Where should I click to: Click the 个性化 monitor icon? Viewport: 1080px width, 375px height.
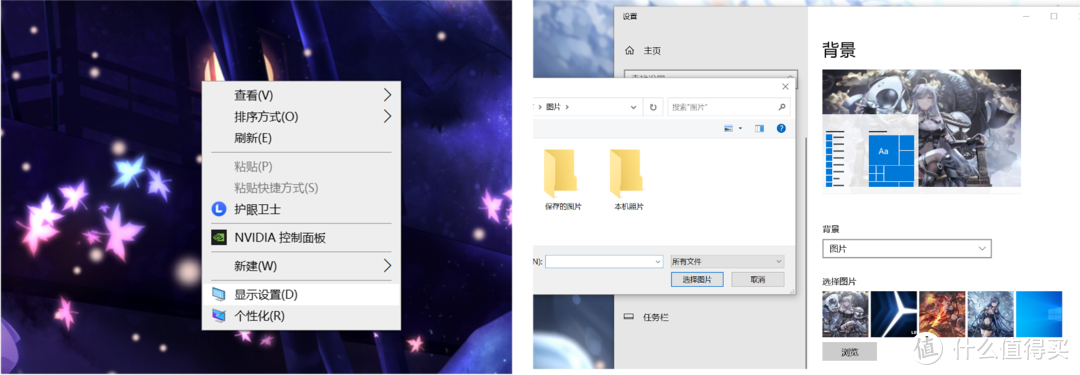tap(218, 316)
